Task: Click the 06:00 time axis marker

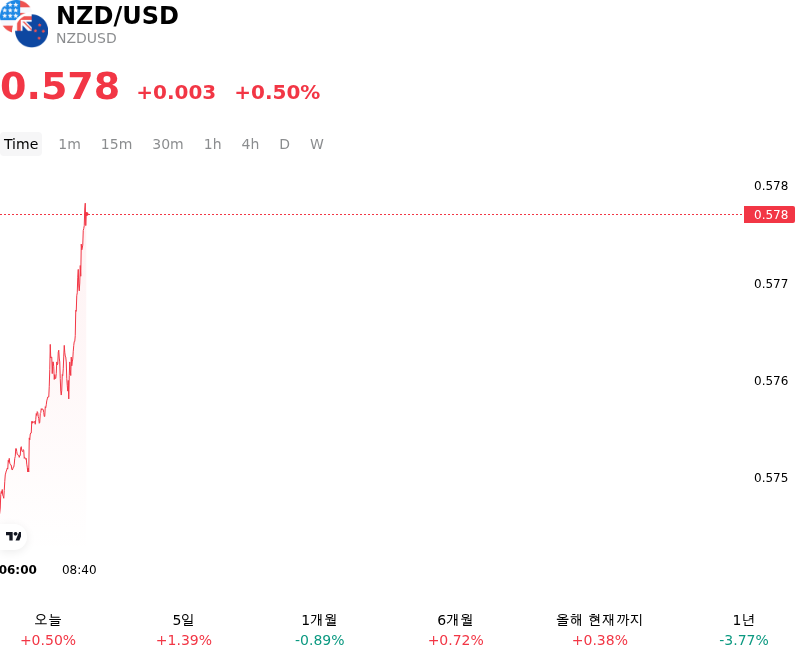Action: point(18,570)
